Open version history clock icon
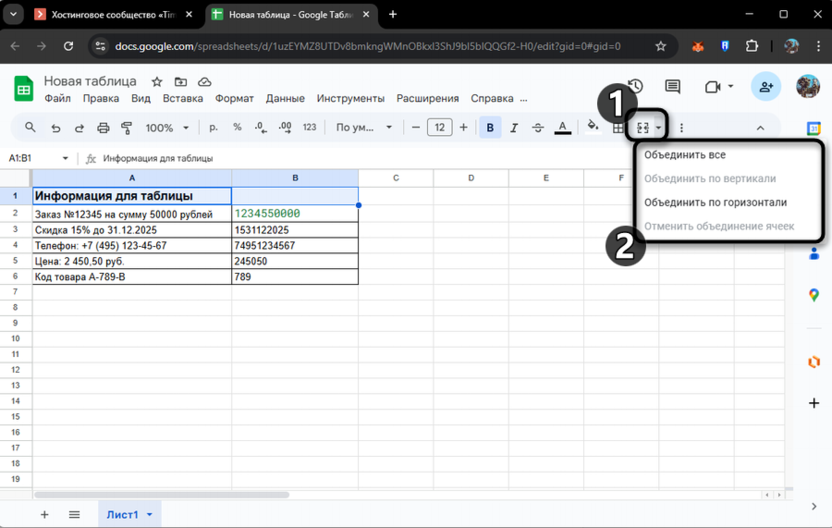The width and height of the screenshot is (832, 528). [634, 87]
